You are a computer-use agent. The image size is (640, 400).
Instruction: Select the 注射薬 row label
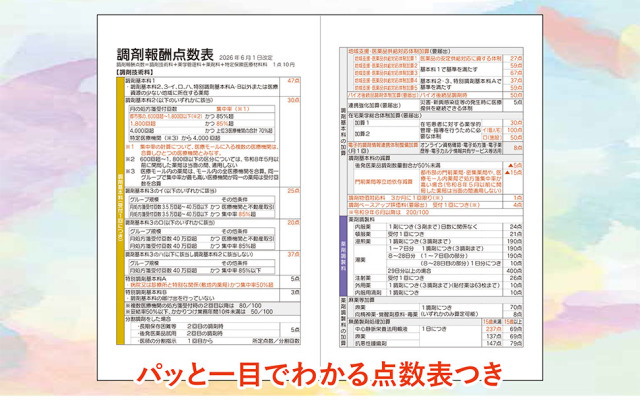pos(362,278)
